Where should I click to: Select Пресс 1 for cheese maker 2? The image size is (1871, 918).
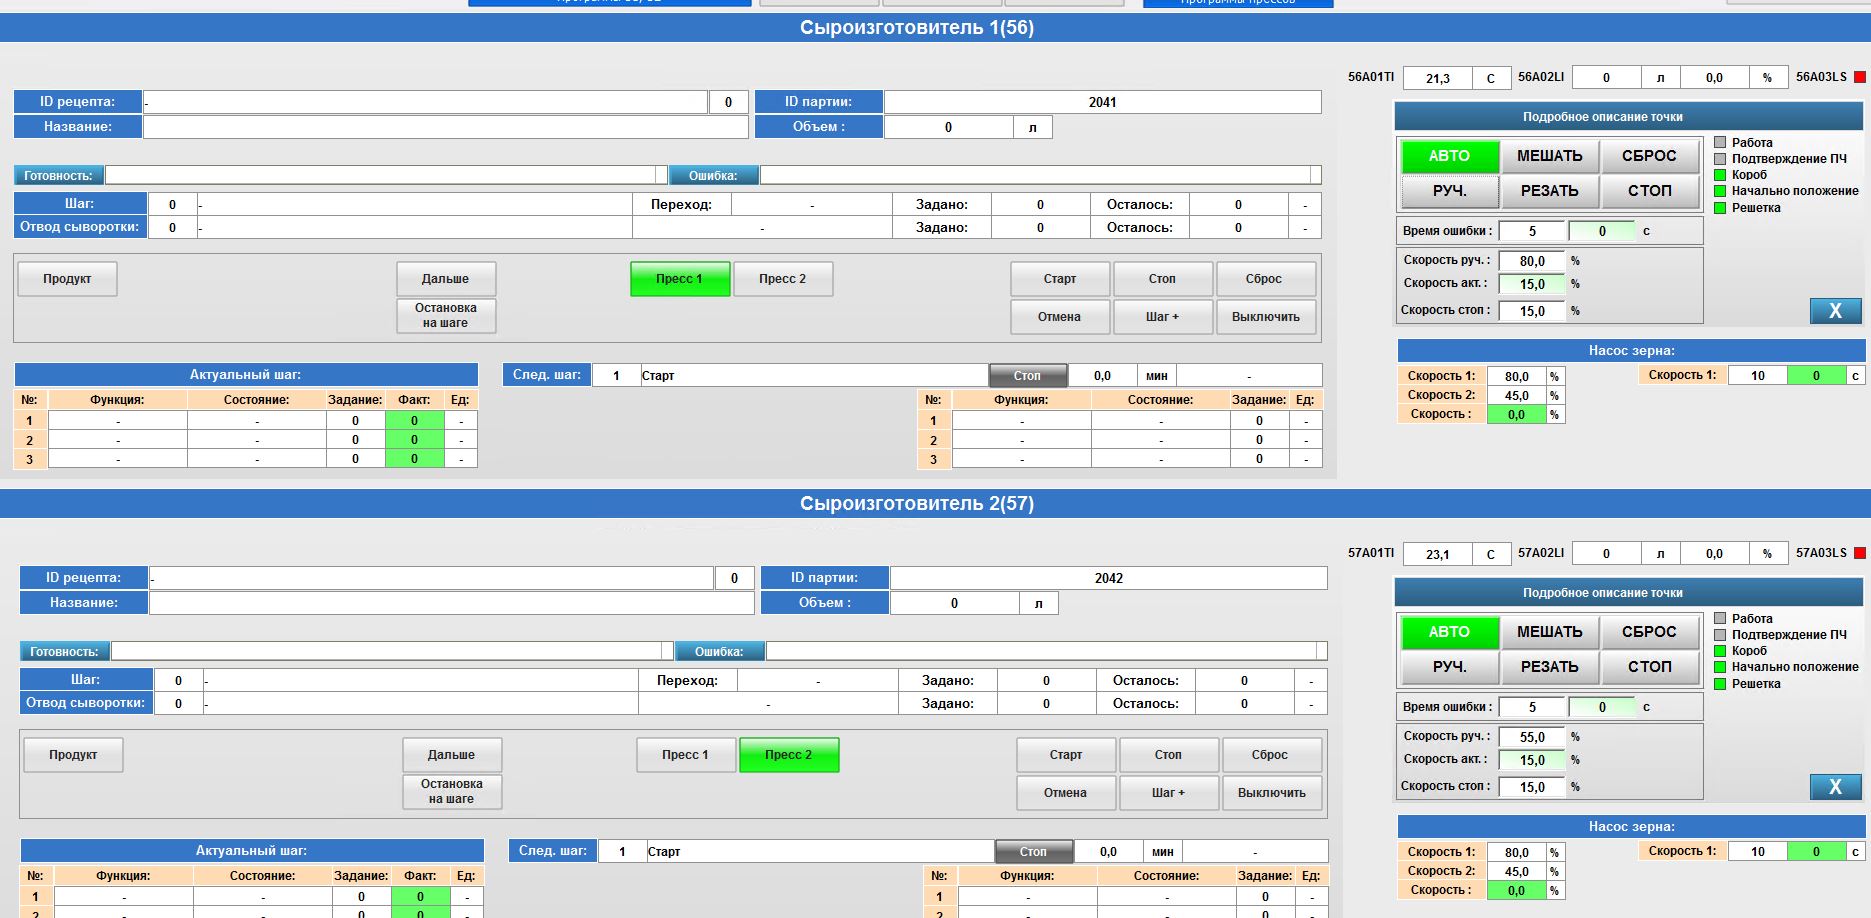pyautogui.click(x=685, y=755)
